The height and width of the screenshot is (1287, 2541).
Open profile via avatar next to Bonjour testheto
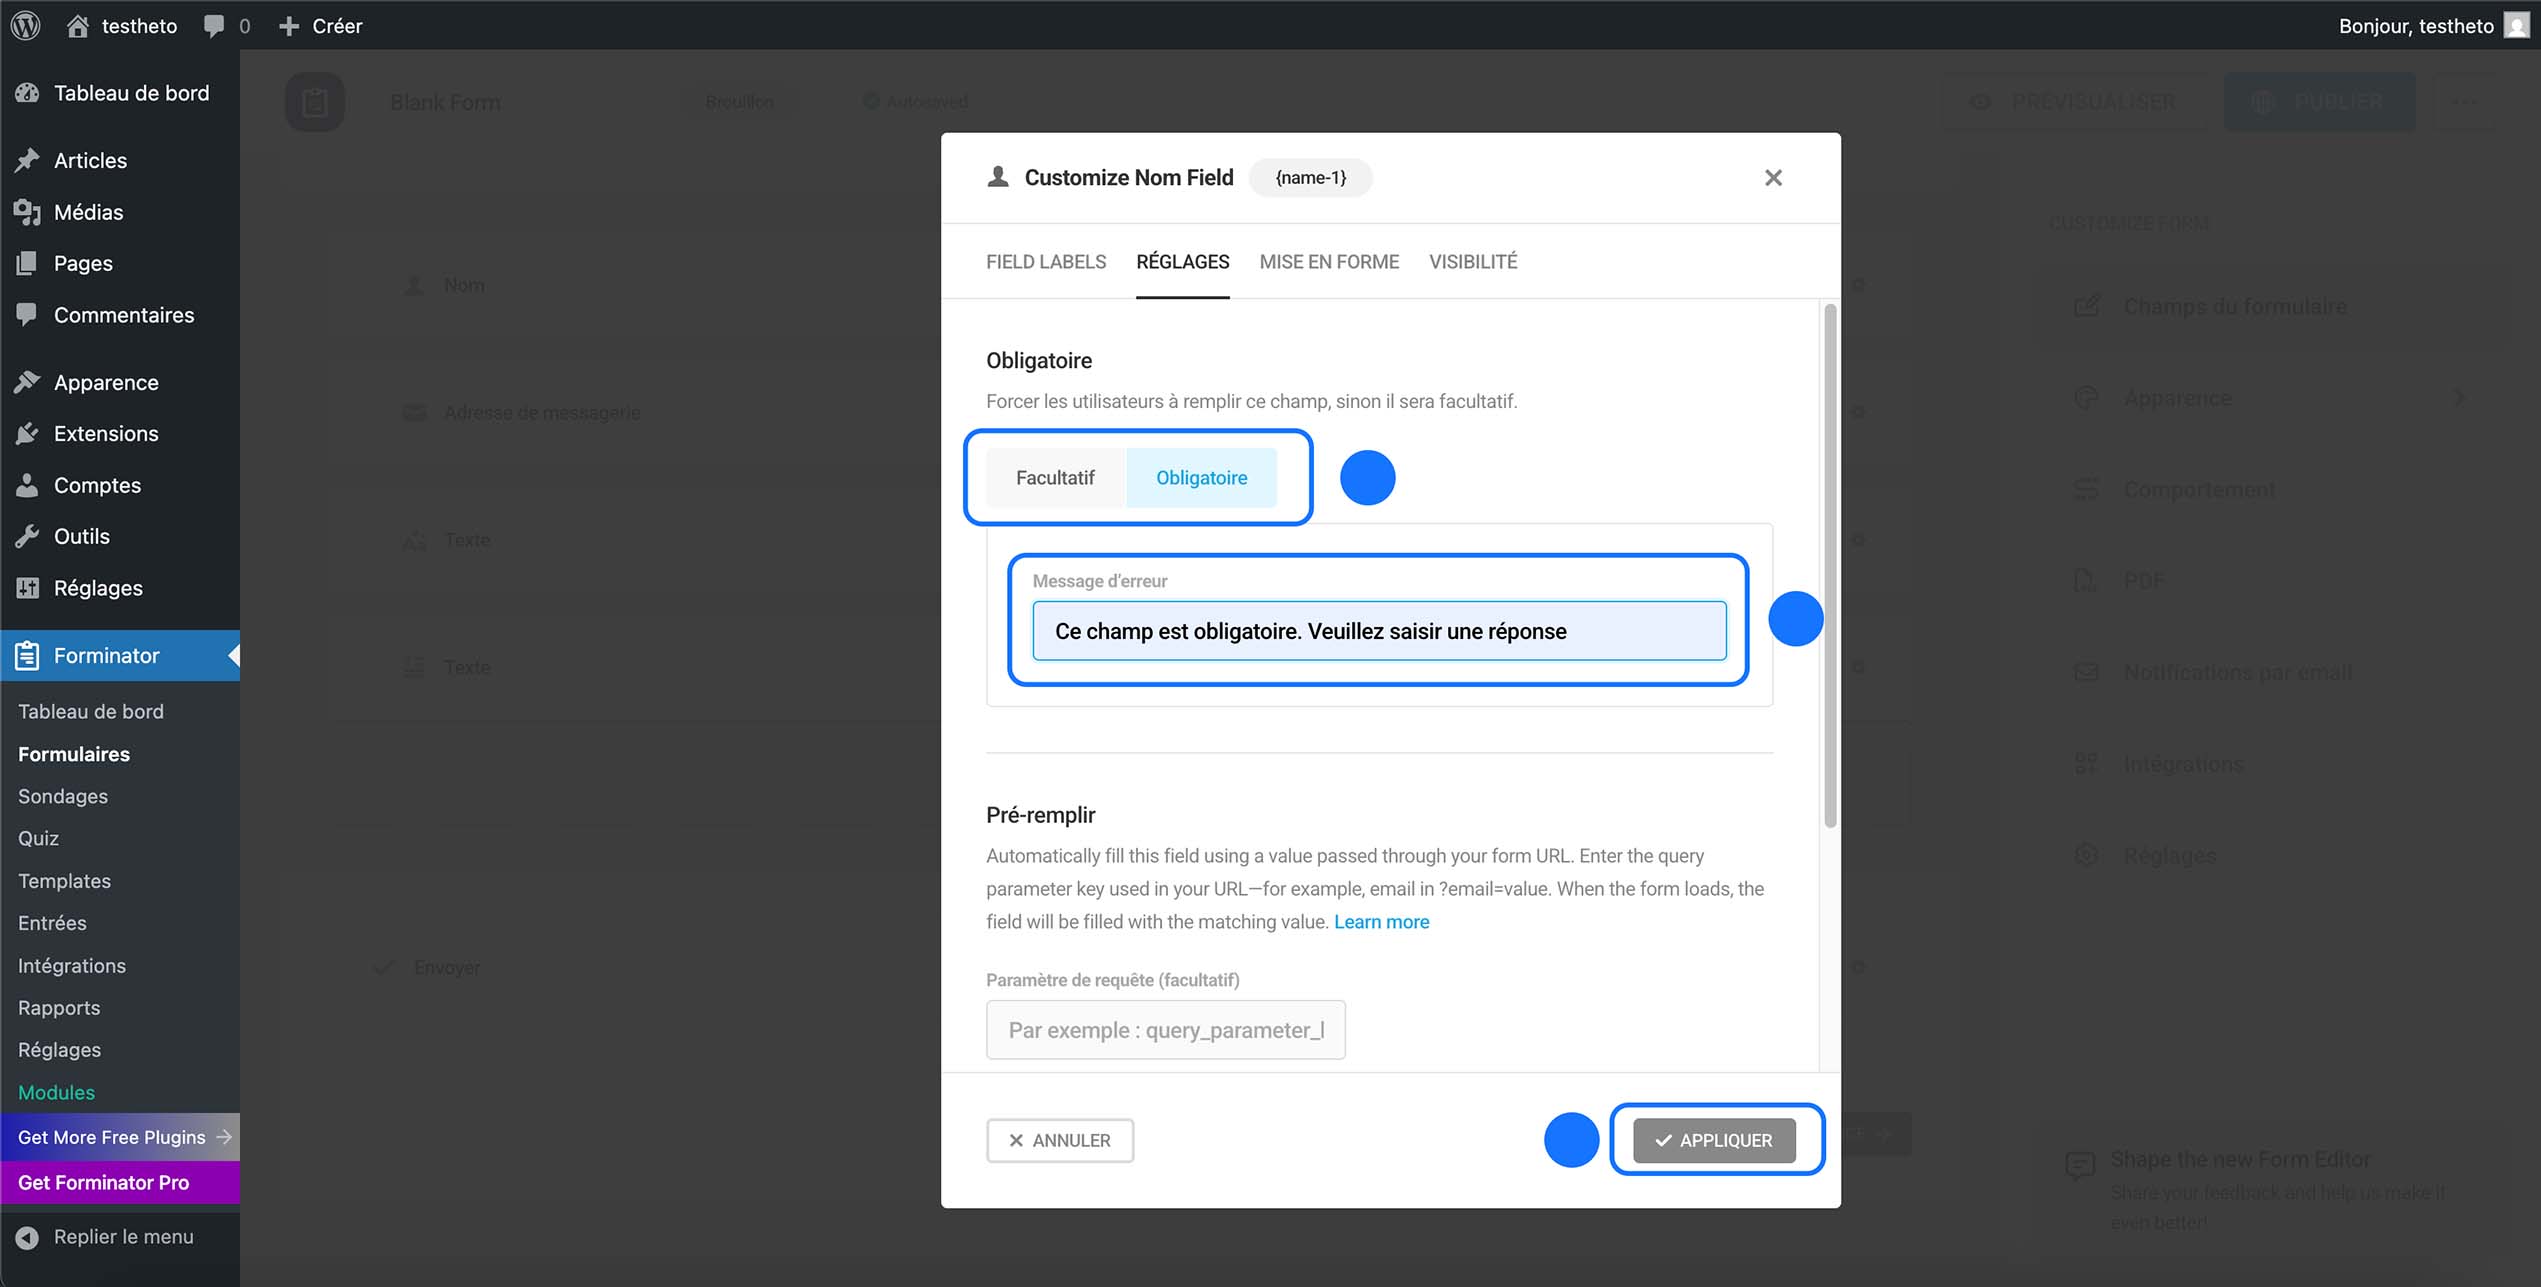click(x=2516, y=25)
